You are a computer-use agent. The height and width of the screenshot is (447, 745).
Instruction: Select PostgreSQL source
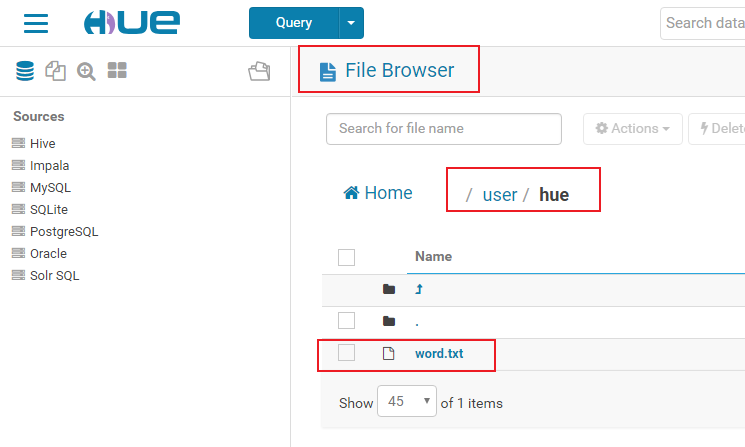64,231
